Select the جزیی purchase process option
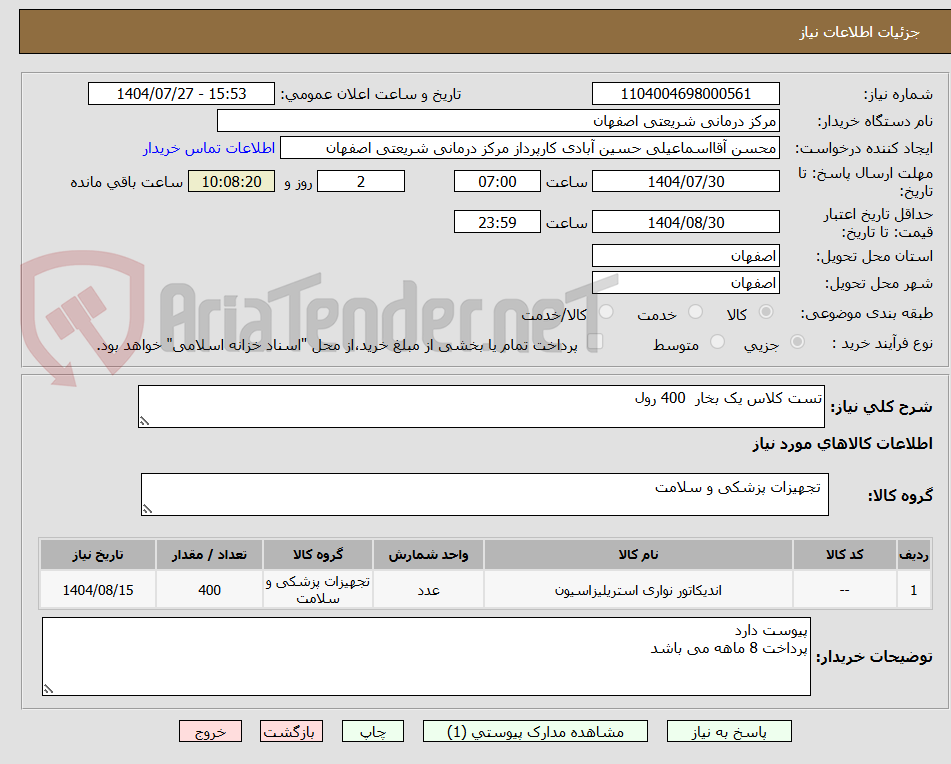 [x=798, y=341]
